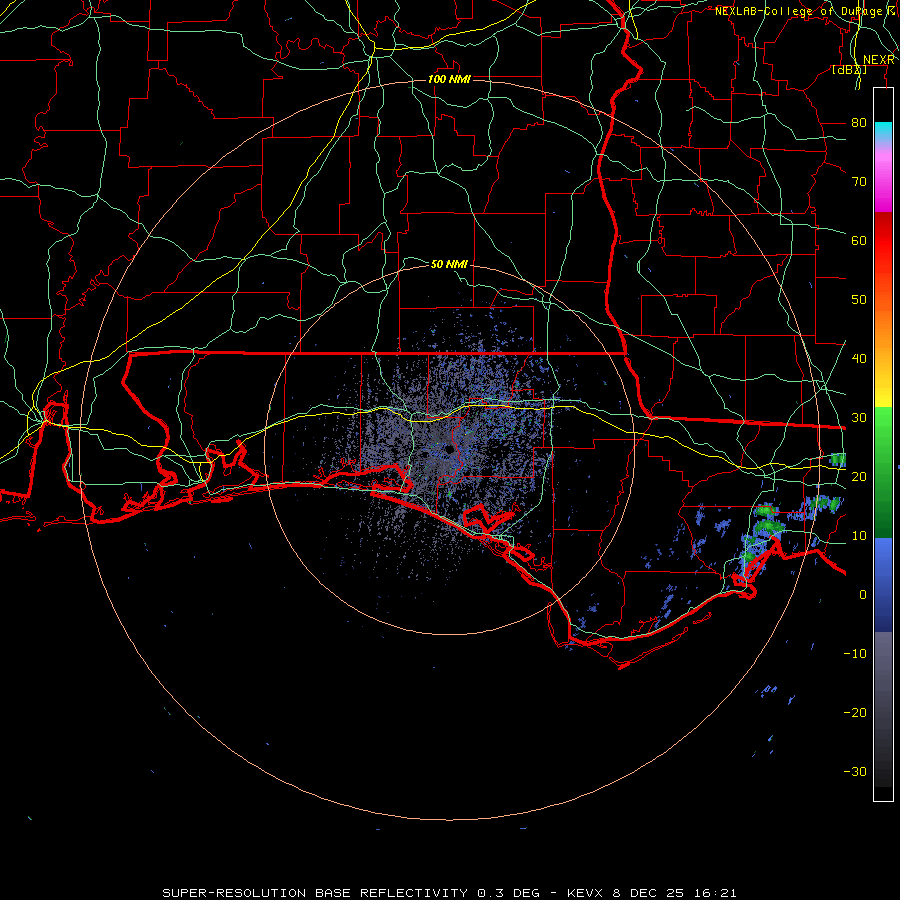This screenshot has height=900, width=900.
Task: Click the 60 value on reflectivity scale
Action: 859,240
